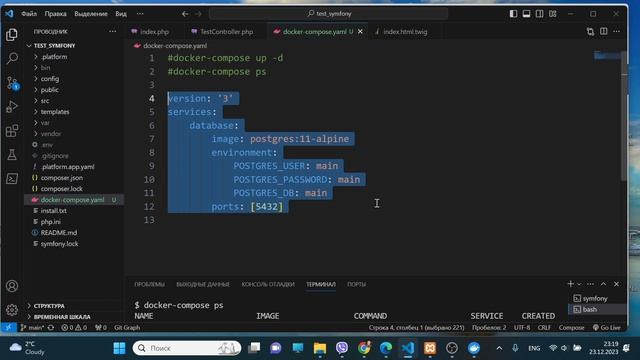The height and width of the screenshot is (360, 640).
Task: Open Run and Debug view
Action: [x=12, y=107]
